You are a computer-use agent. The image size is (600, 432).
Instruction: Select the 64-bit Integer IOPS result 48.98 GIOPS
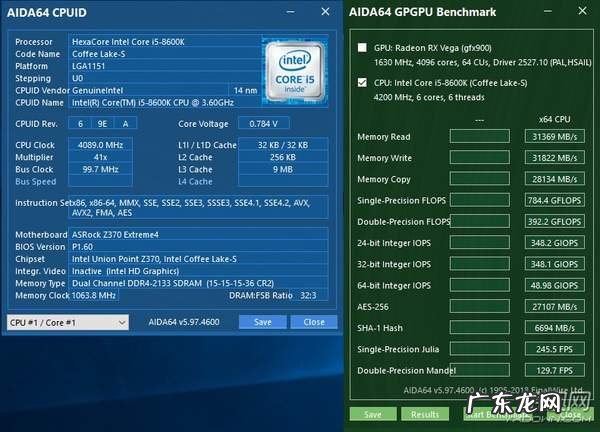[554, 285]
